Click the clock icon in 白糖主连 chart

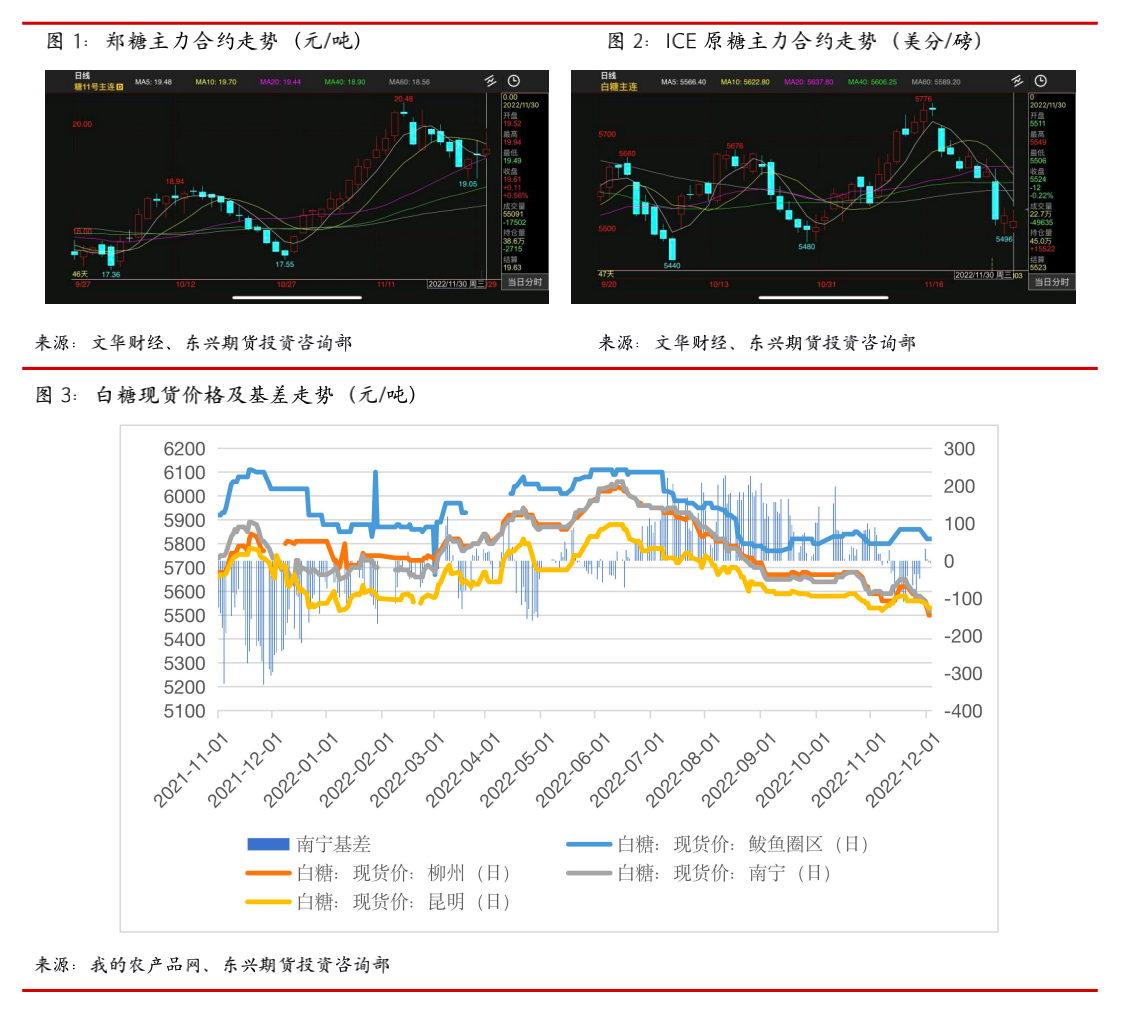pos(1041,81)
